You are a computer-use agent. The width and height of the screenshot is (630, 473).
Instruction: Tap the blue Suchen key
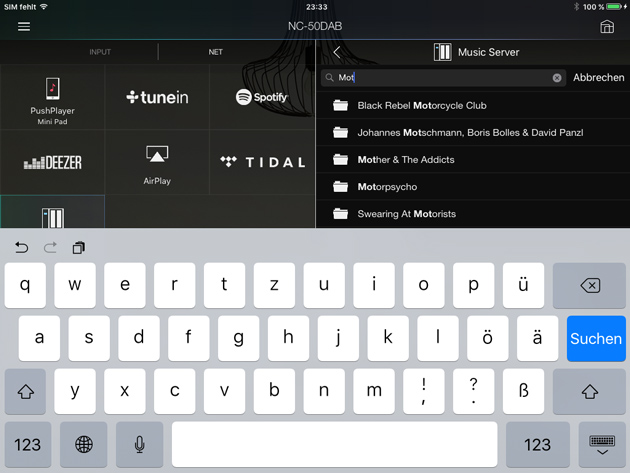tap(596, 338)
